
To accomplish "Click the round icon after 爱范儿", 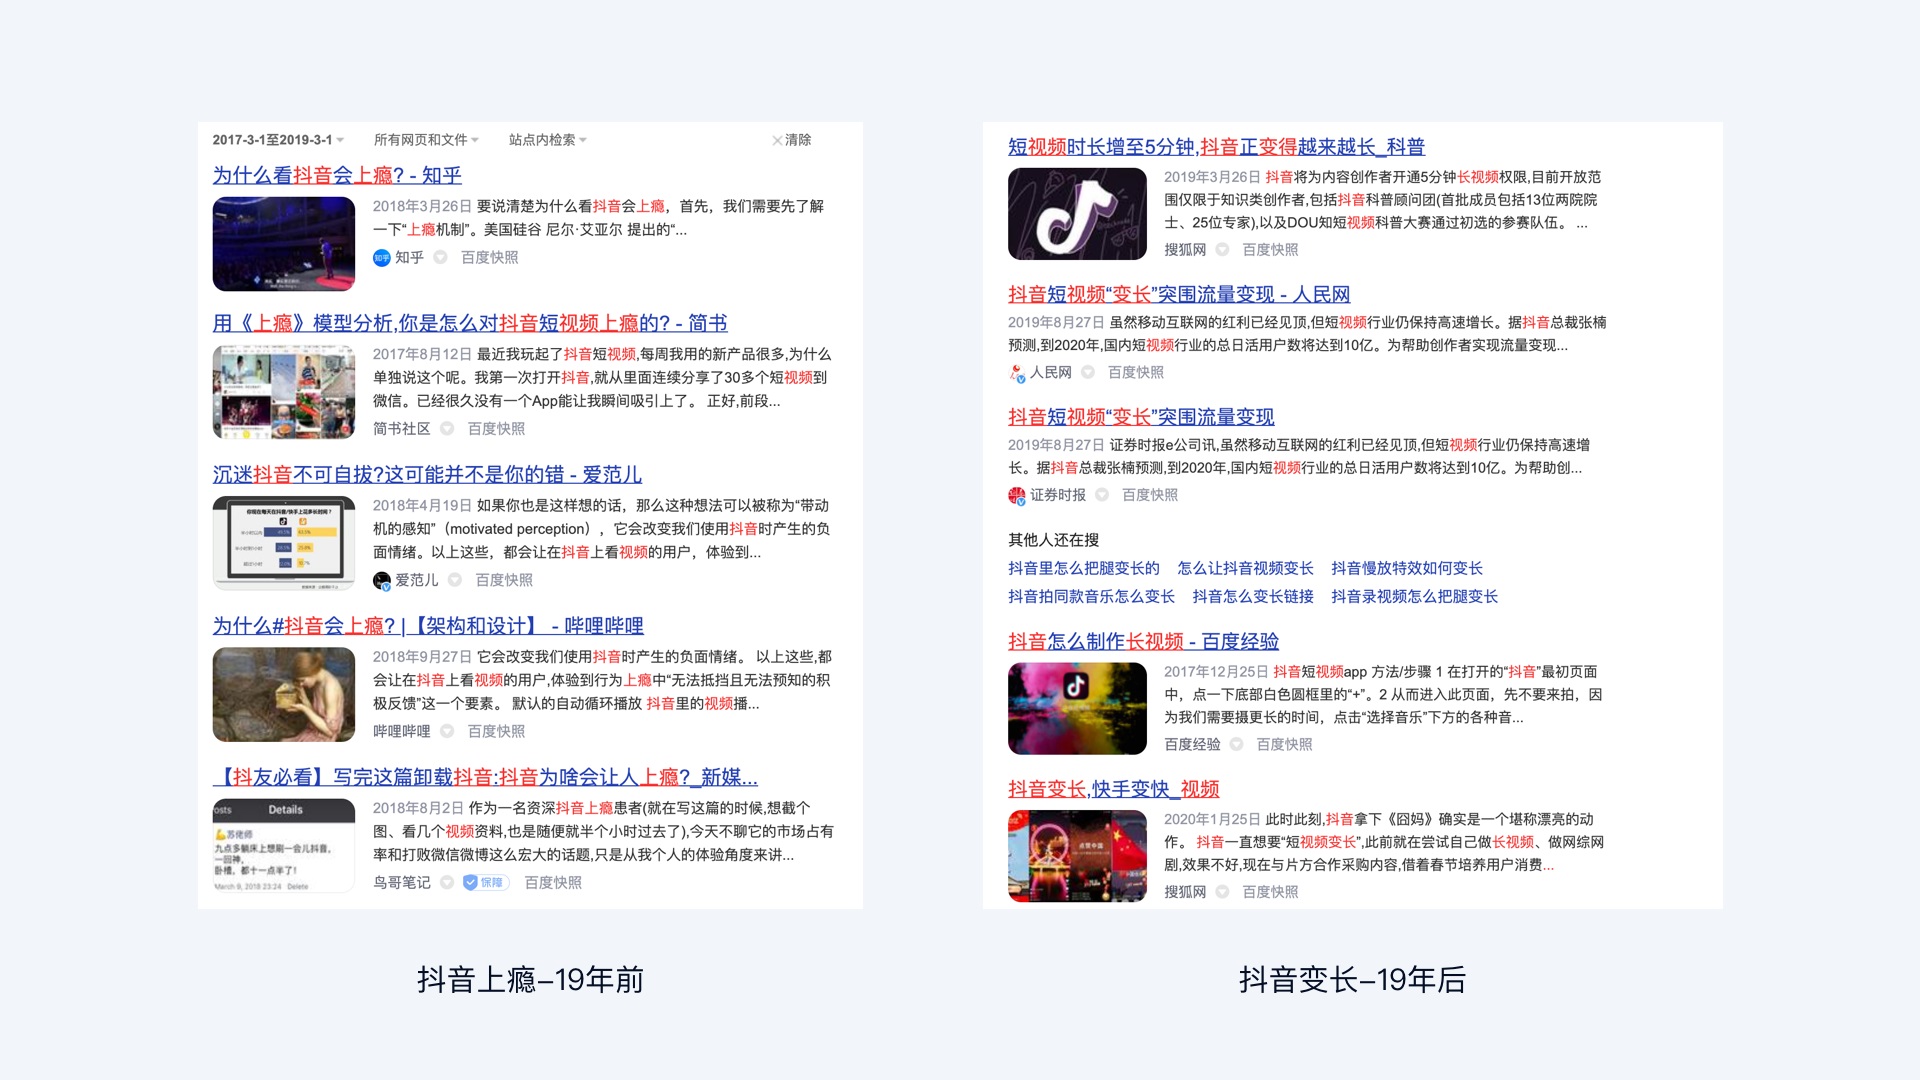I will click(x=455, y=580).
